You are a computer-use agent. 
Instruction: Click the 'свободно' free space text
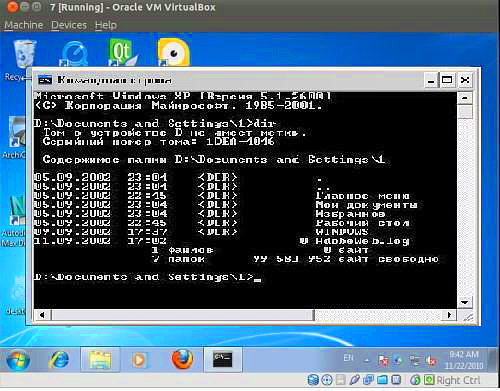point(408,259)
